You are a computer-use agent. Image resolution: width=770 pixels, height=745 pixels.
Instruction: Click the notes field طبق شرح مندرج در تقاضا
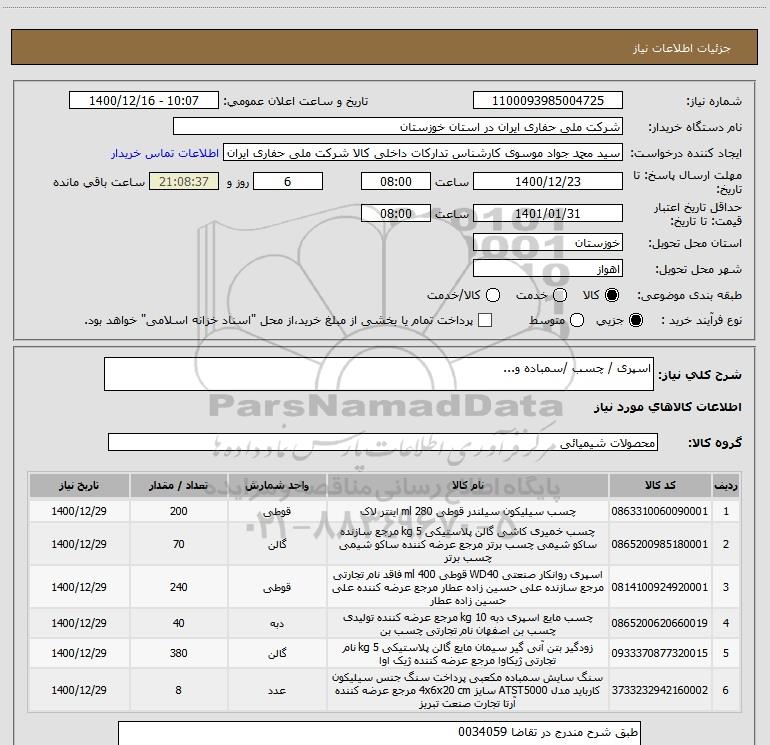[x=379, y=733]
